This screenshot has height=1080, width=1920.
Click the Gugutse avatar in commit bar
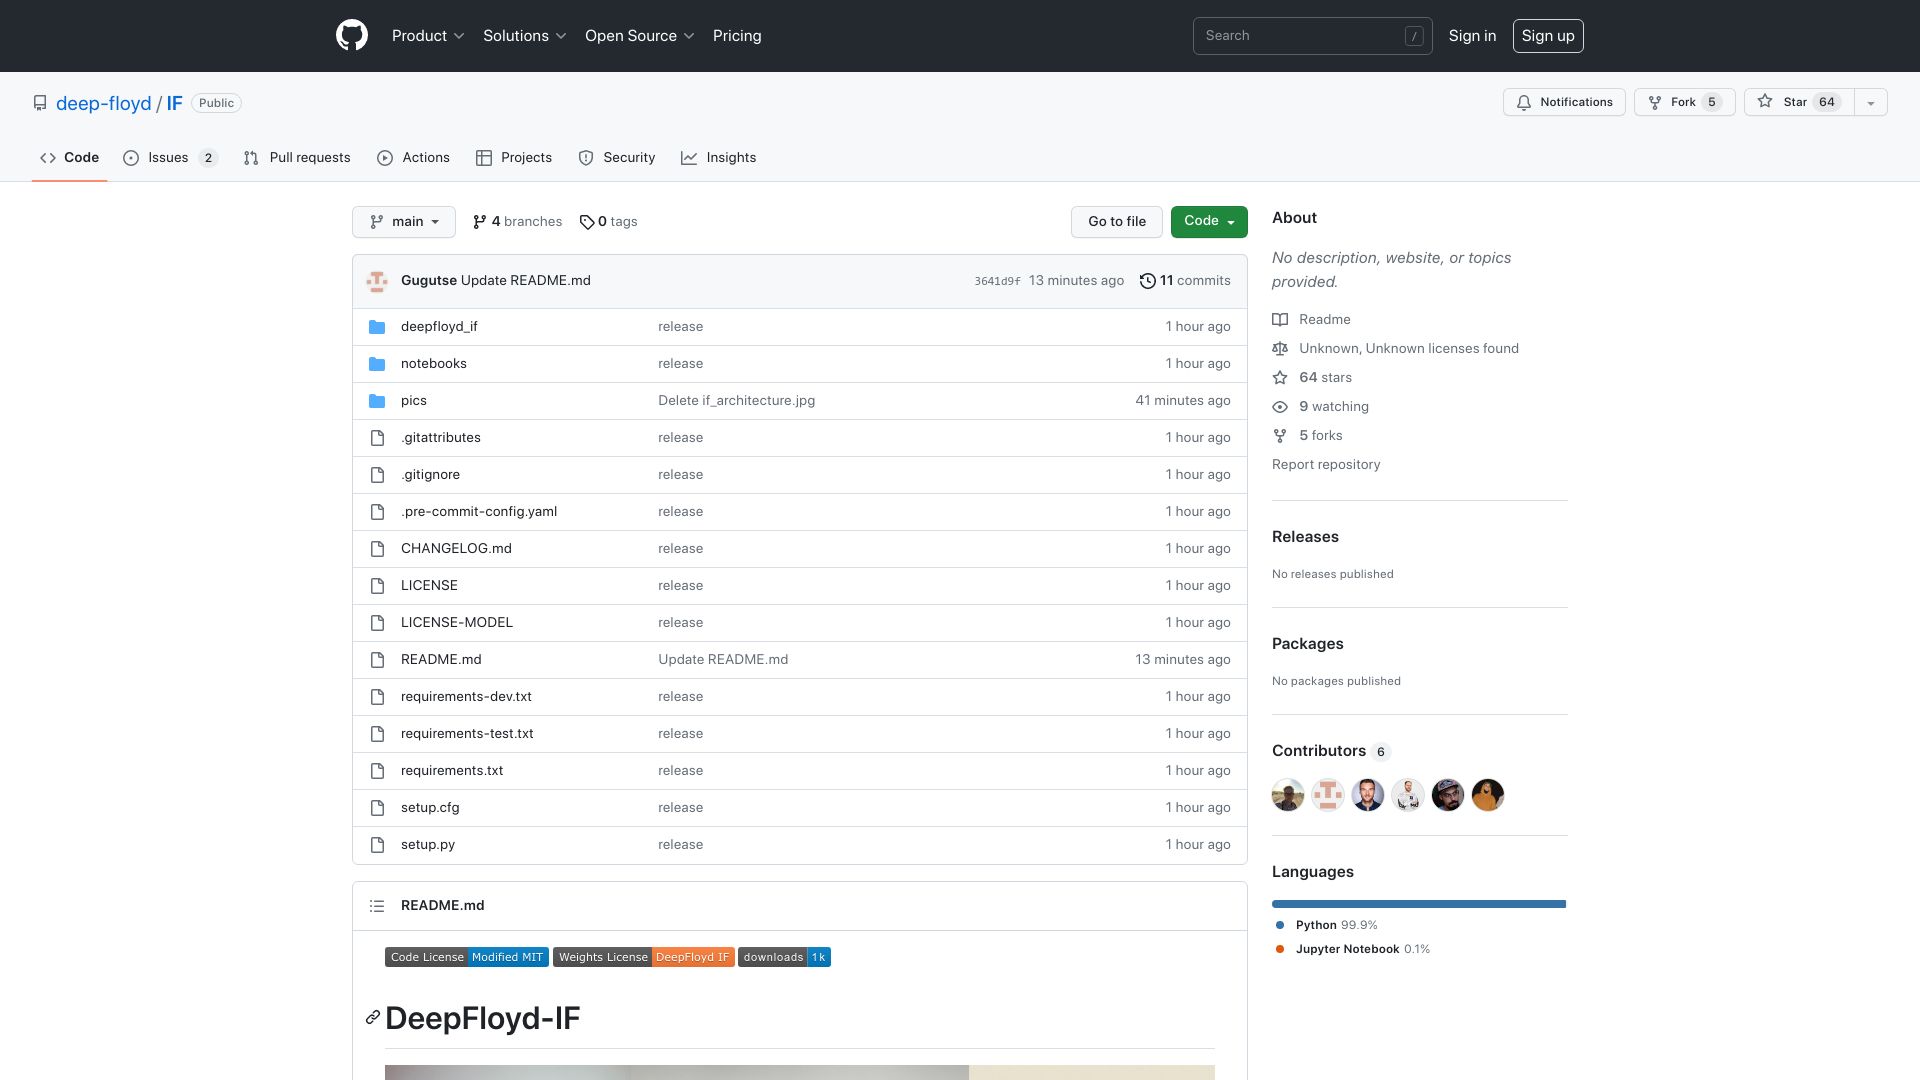tap(377, 281)
